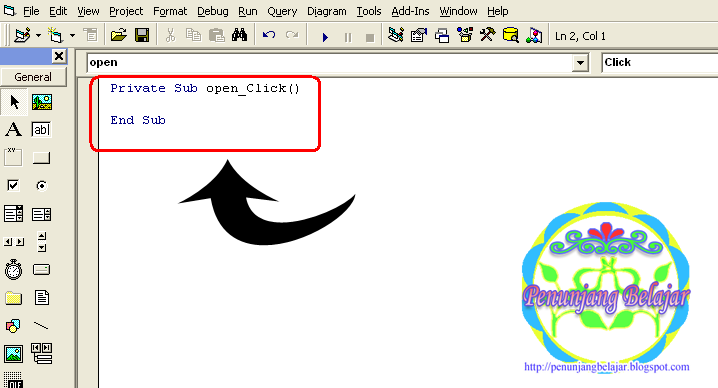Open the Properties Window icon
Viewport: 718px width, 388px height.
(419, 35)
